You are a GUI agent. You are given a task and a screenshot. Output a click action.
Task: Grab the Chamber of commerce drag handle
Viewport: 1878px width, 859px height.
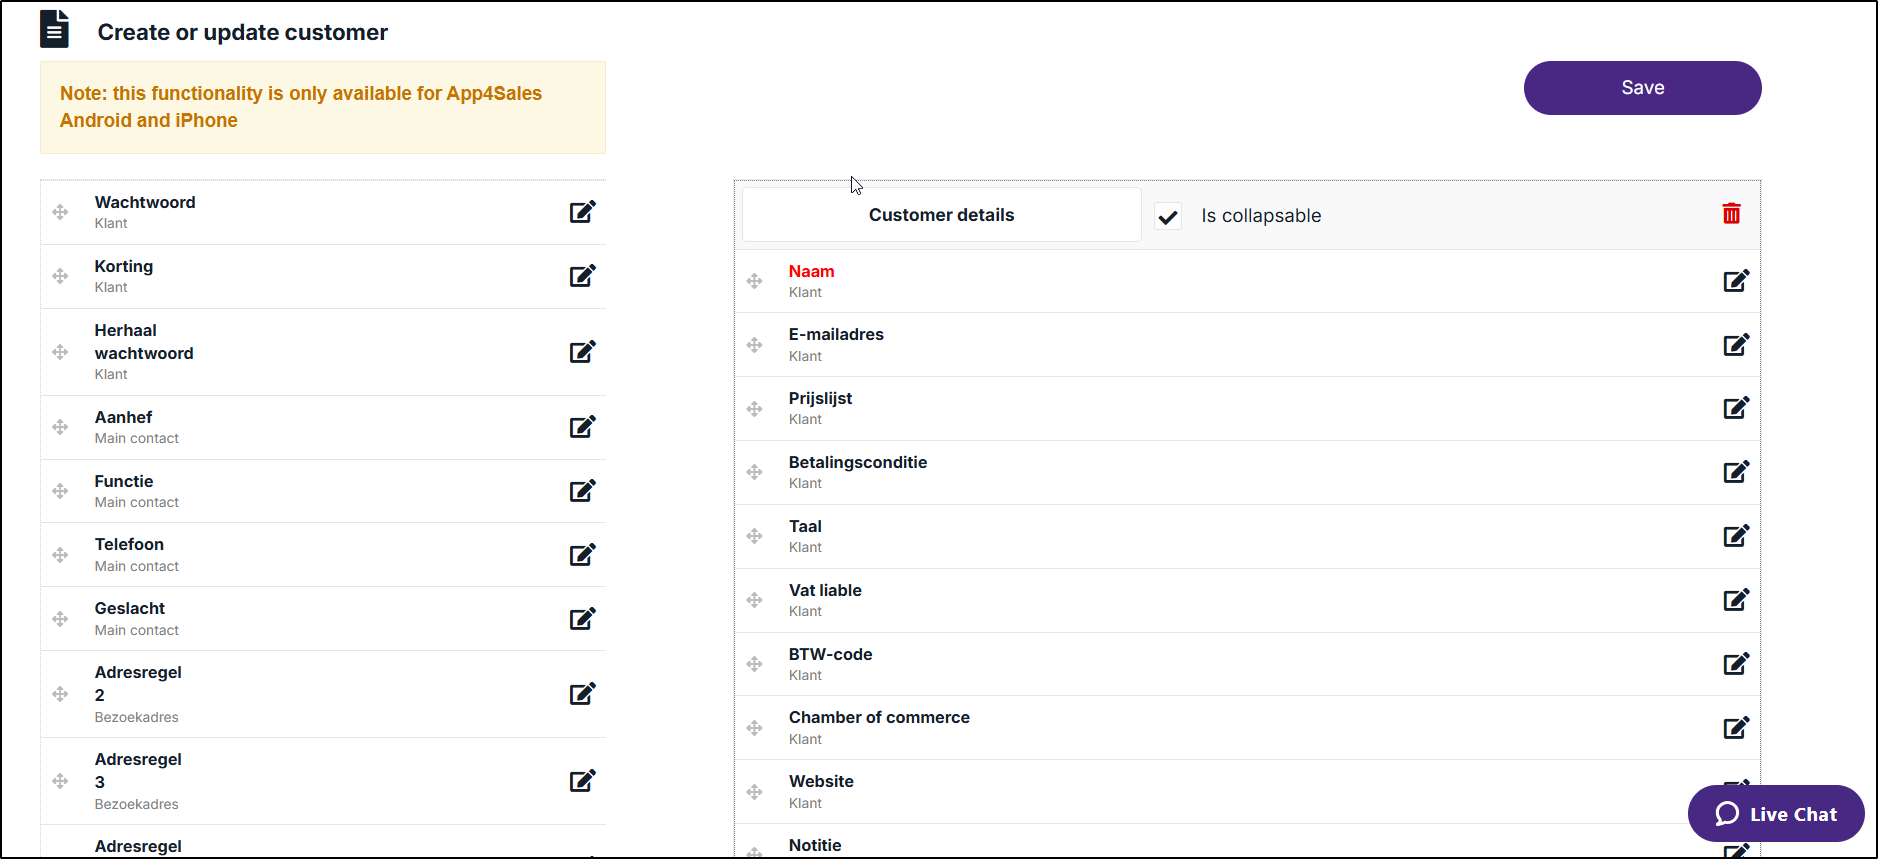pyautogui.click(x=754, y=728)
